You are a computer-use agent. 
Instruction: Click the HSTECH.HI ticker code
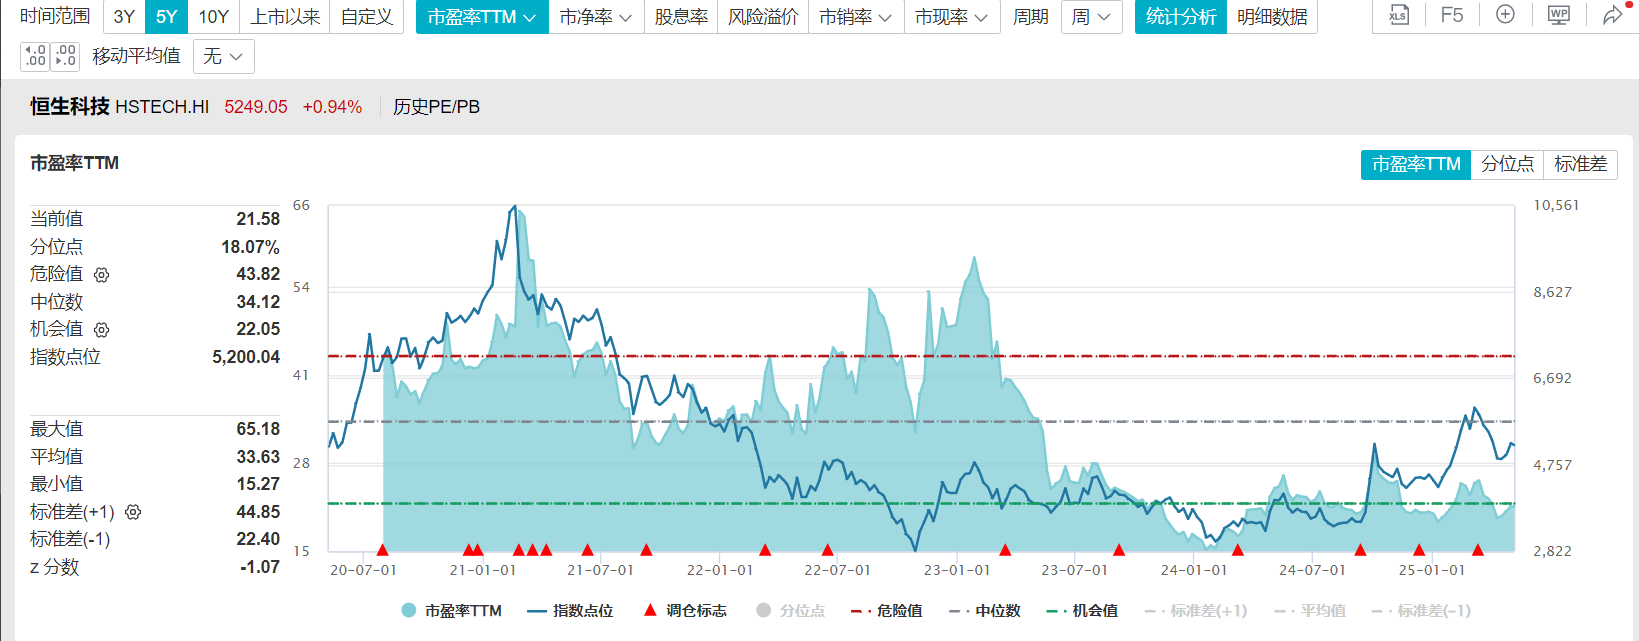[162, 107]
